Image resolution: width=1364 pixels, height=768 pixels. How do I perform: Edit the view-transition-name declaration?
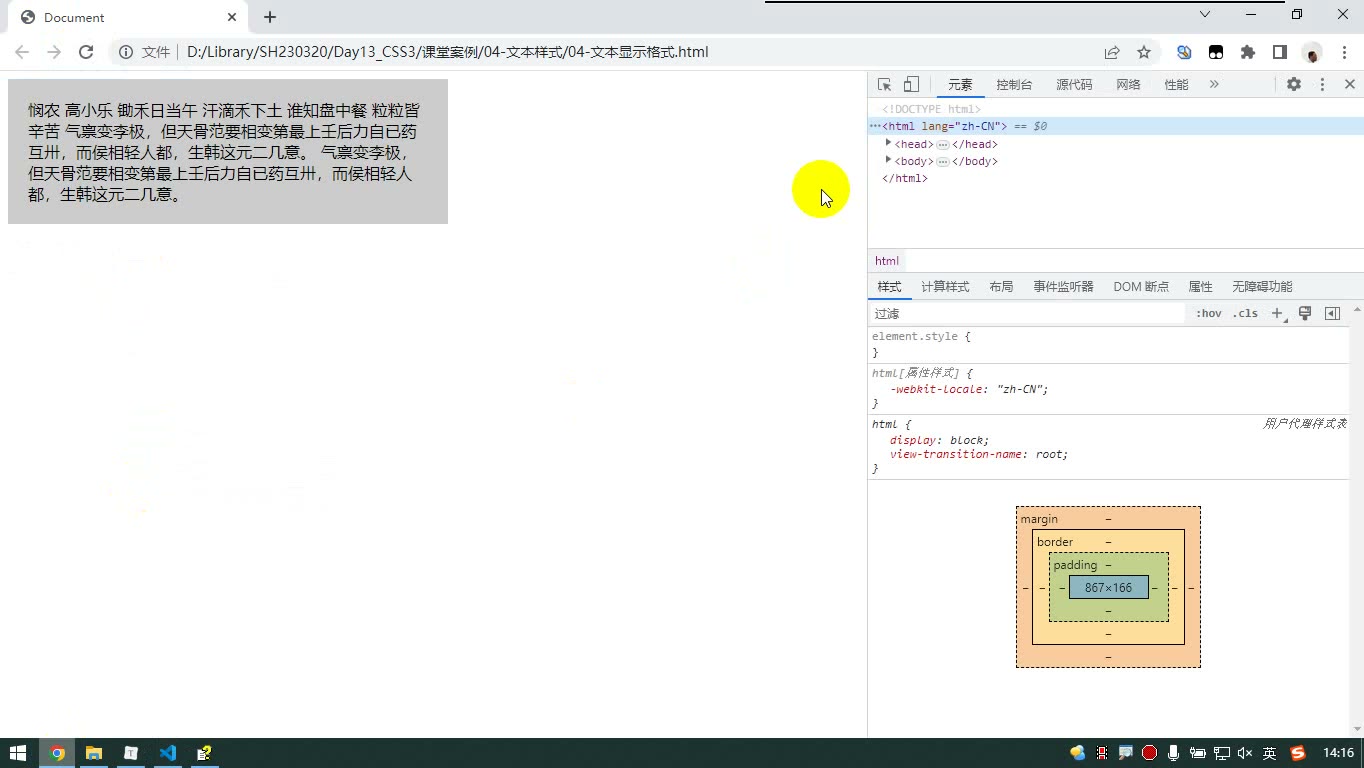click(978, 454)
